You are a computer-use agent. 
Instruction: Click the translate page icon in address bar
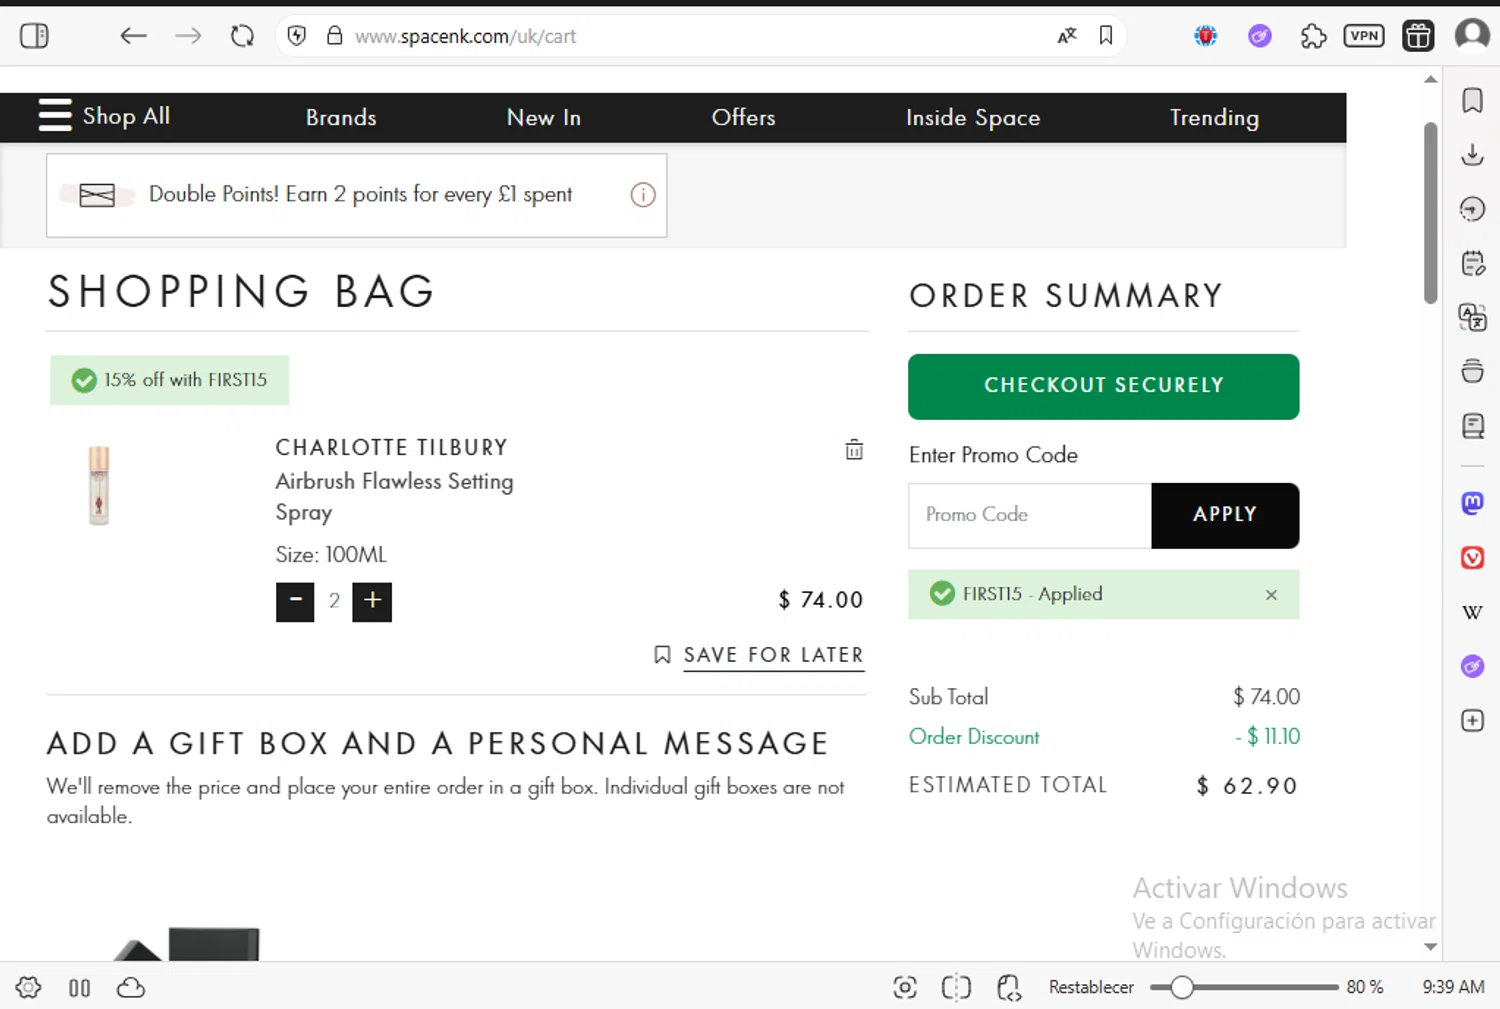click(x=1067, y=36)
